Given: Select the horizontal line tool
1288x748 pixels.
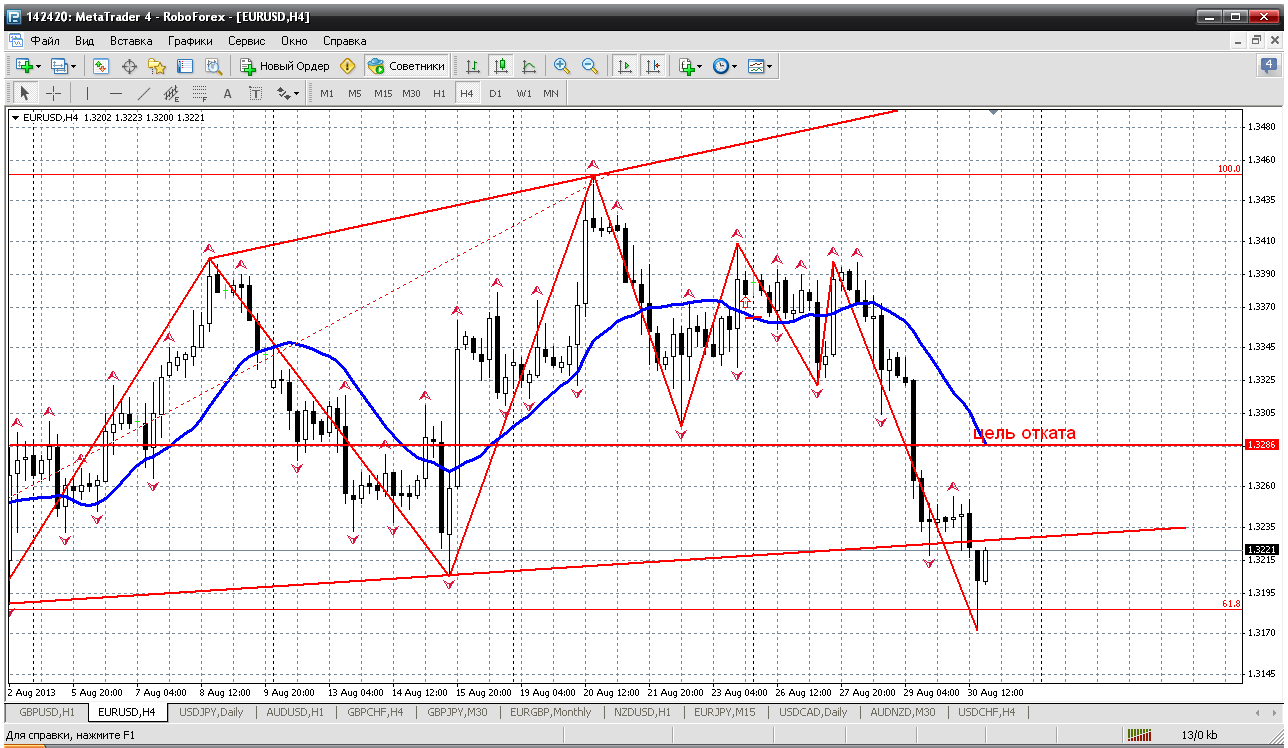Looking at the screenshot, I should [x=115, y=93].
